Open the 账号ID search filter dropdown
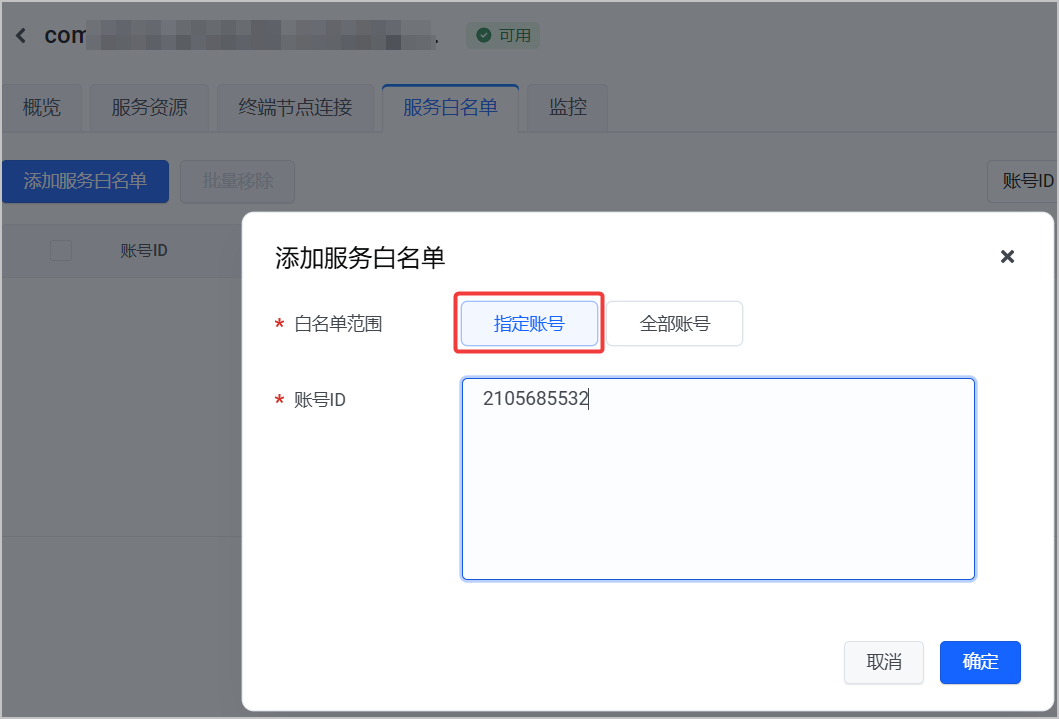 (x=1023, y=181)
